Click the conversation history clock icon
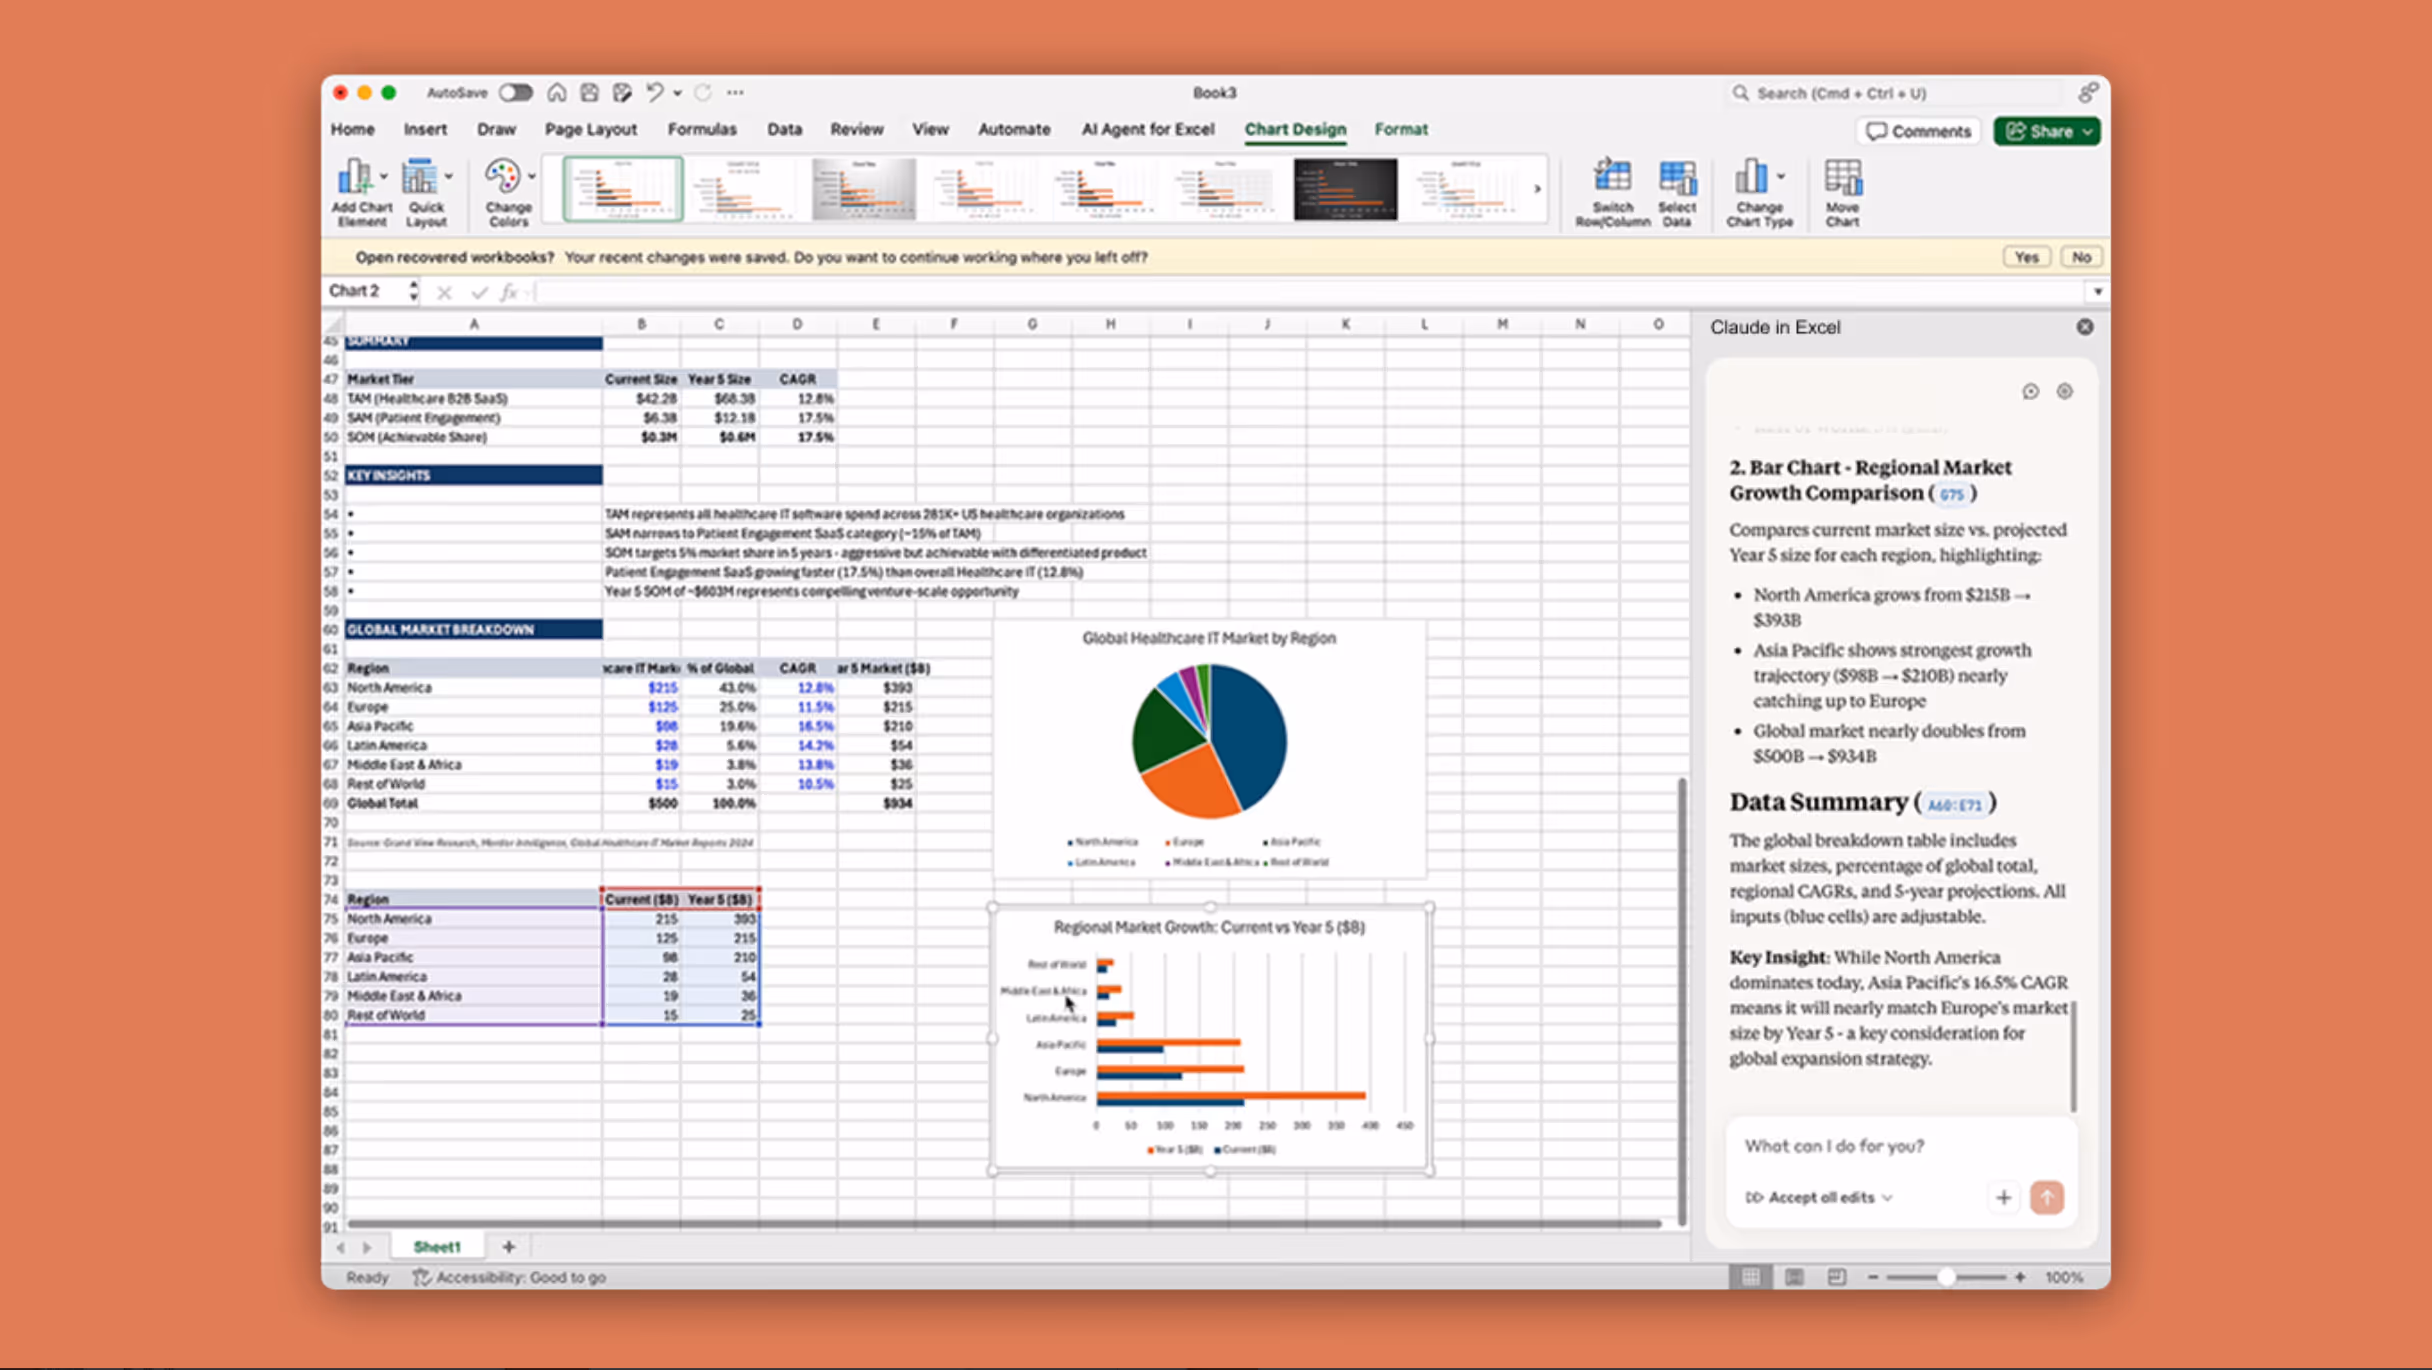The height and width of the screenshot is (1370, 2432). (2030, 392)
